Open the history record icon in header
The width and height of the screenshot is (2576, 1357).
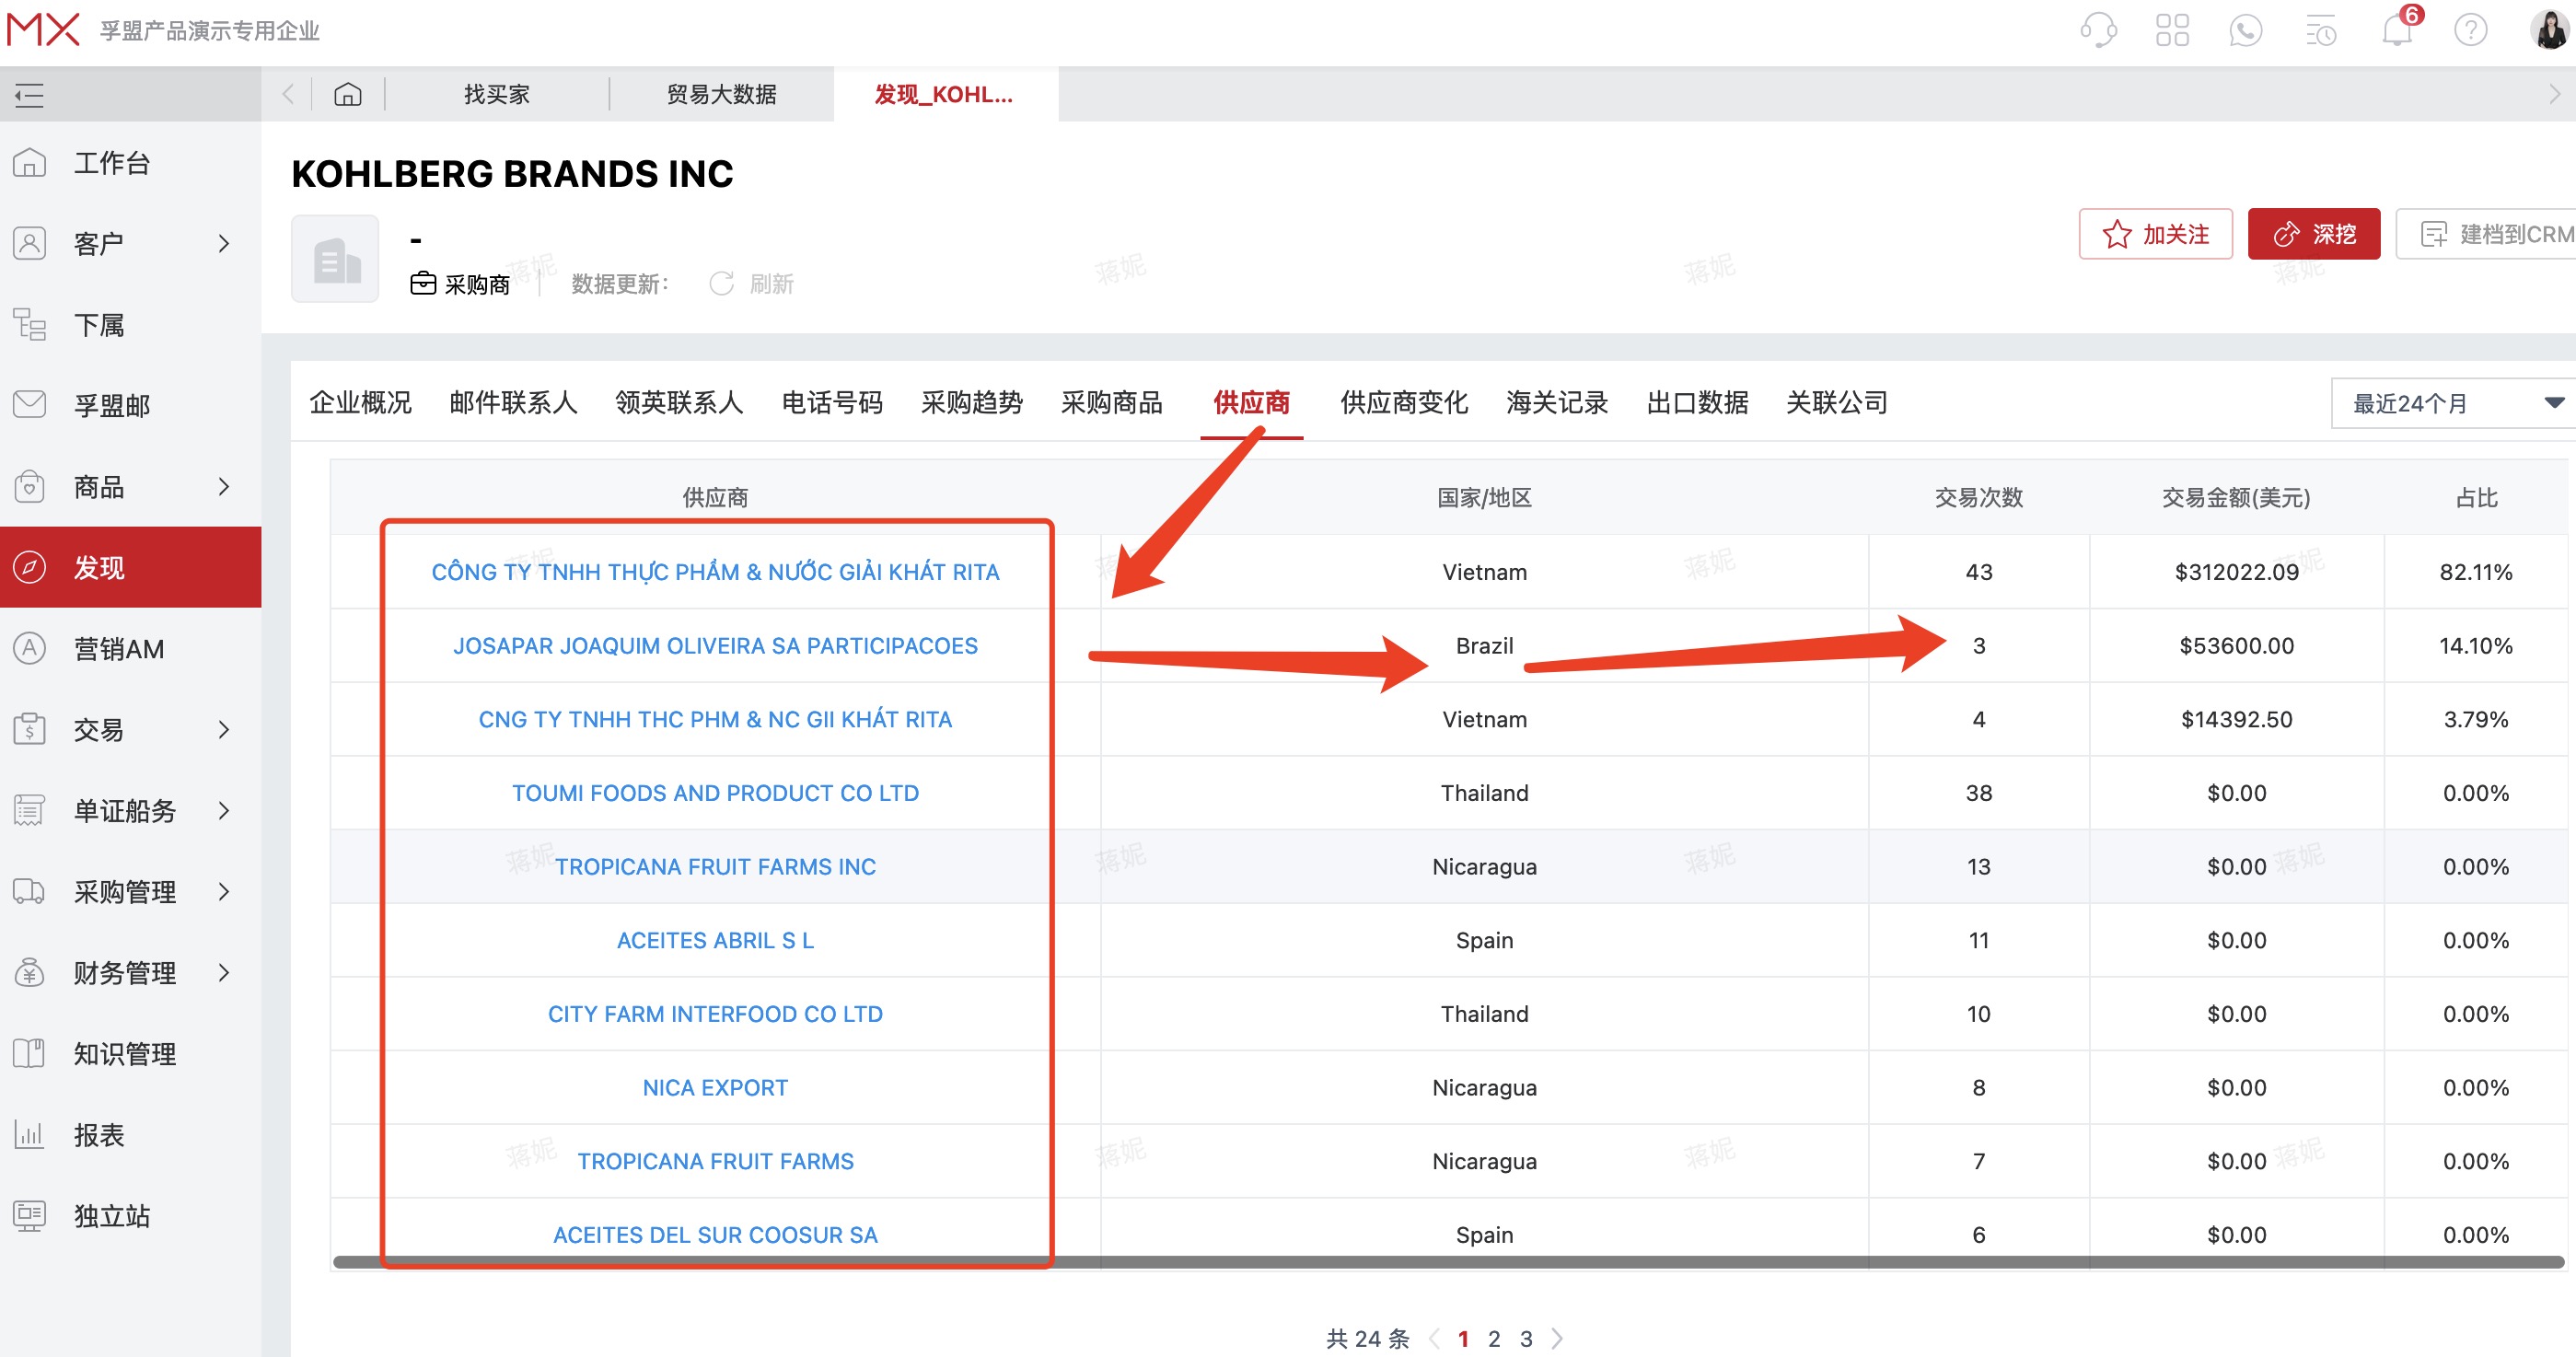point(2320,30)
